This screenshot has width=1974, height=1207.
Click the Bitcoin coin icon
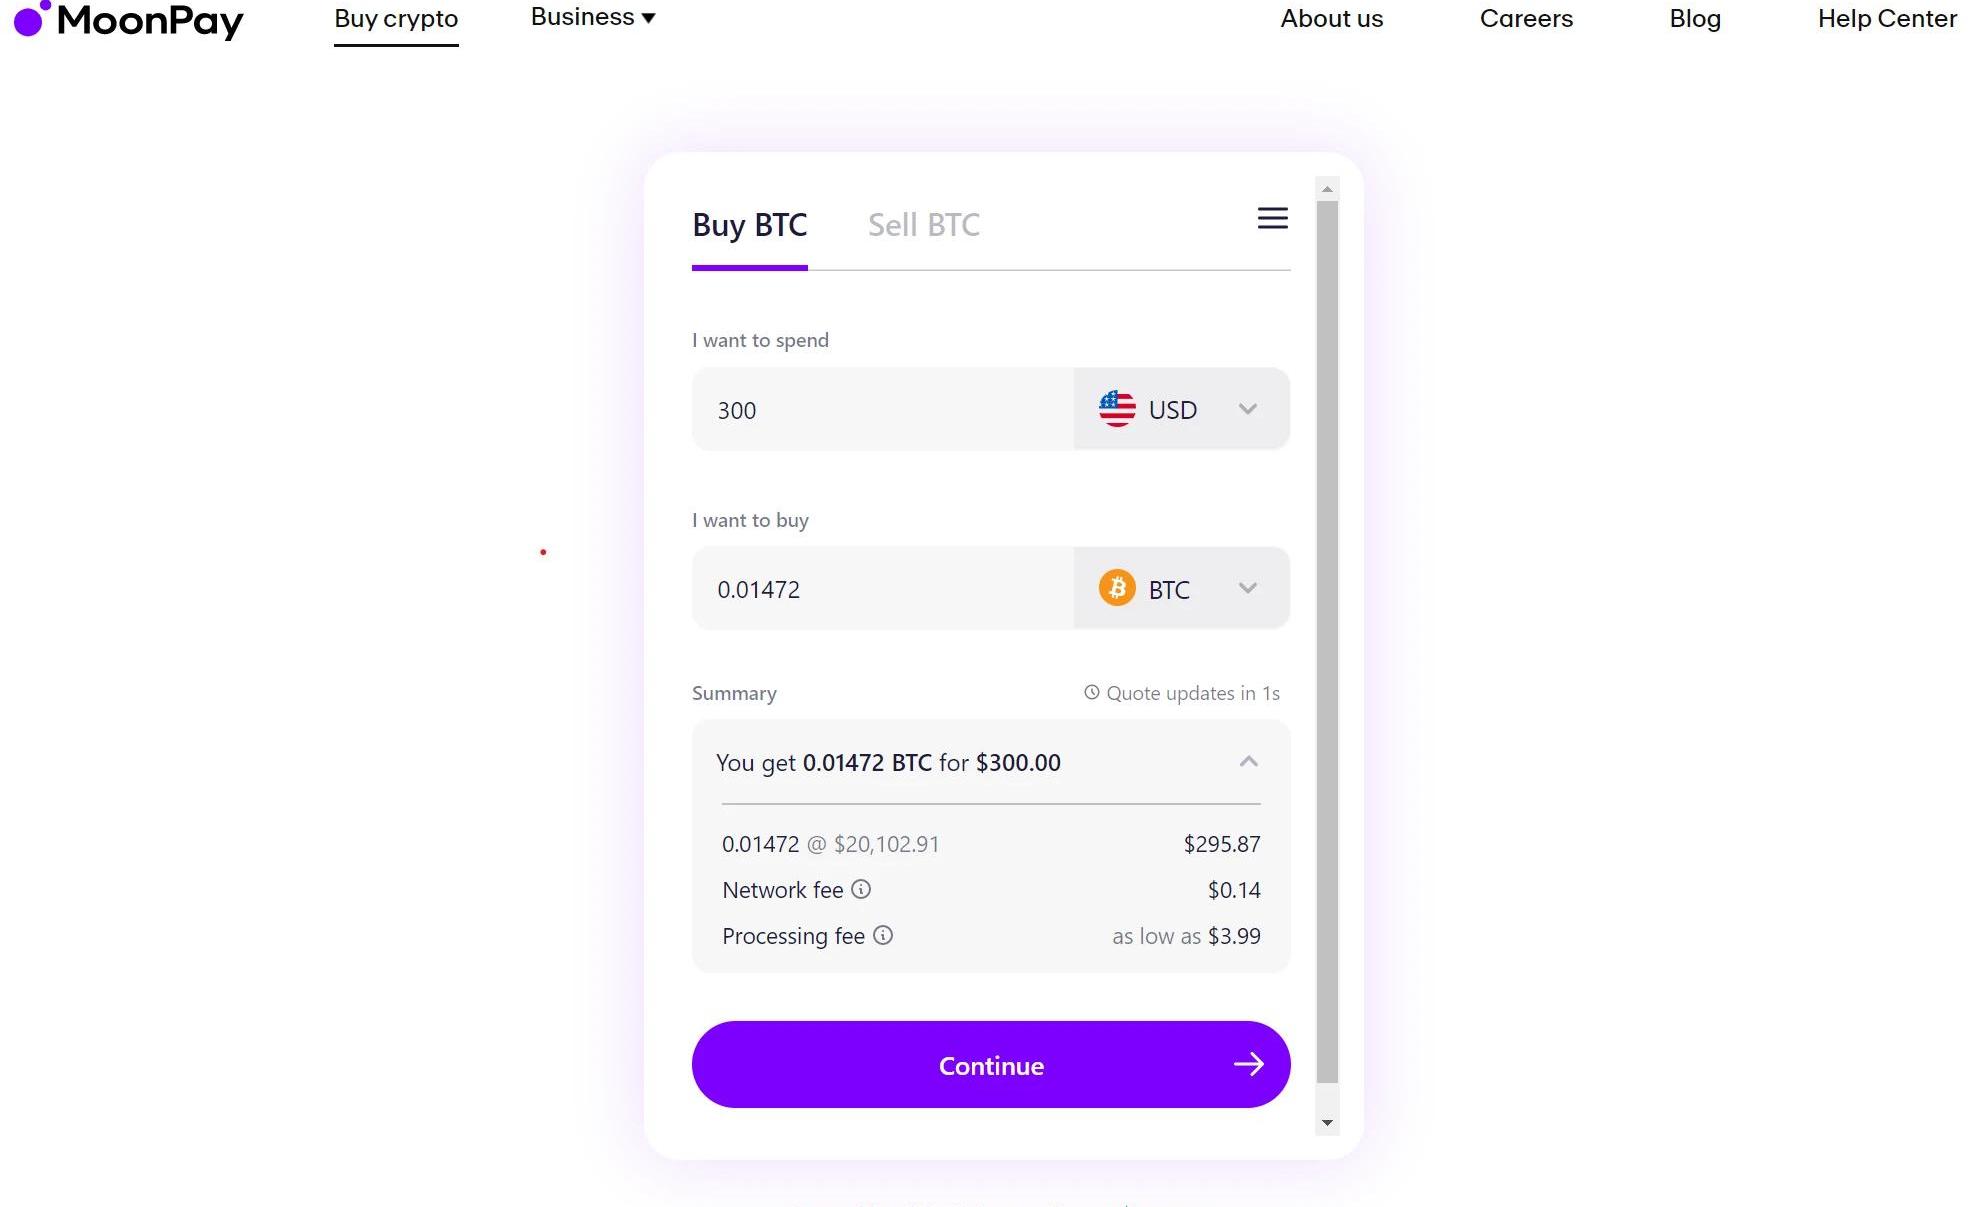pyautogui.click(x=1117, y=588)
